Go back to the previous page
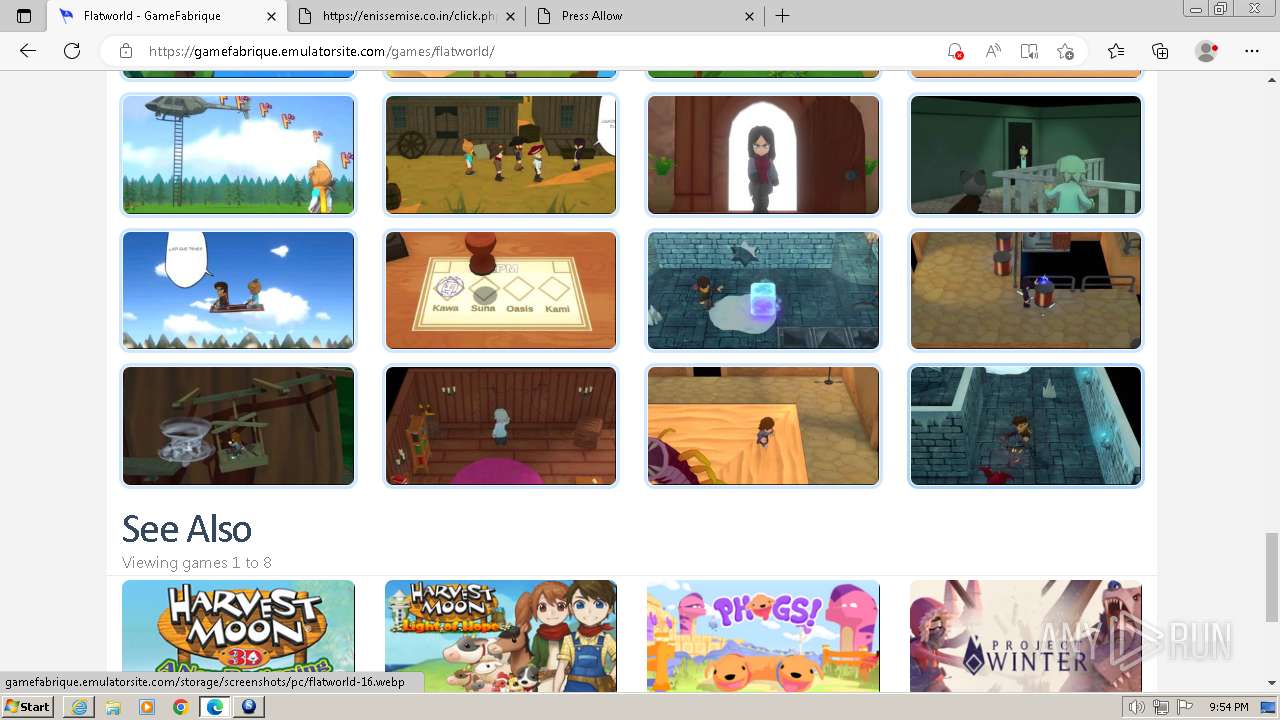 28,51
